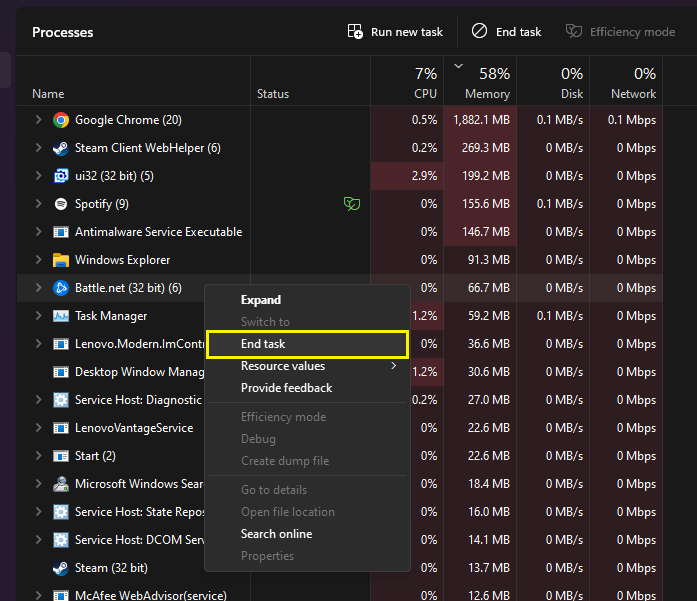Click the Antimalware Service Executable icon

(61, 232)
